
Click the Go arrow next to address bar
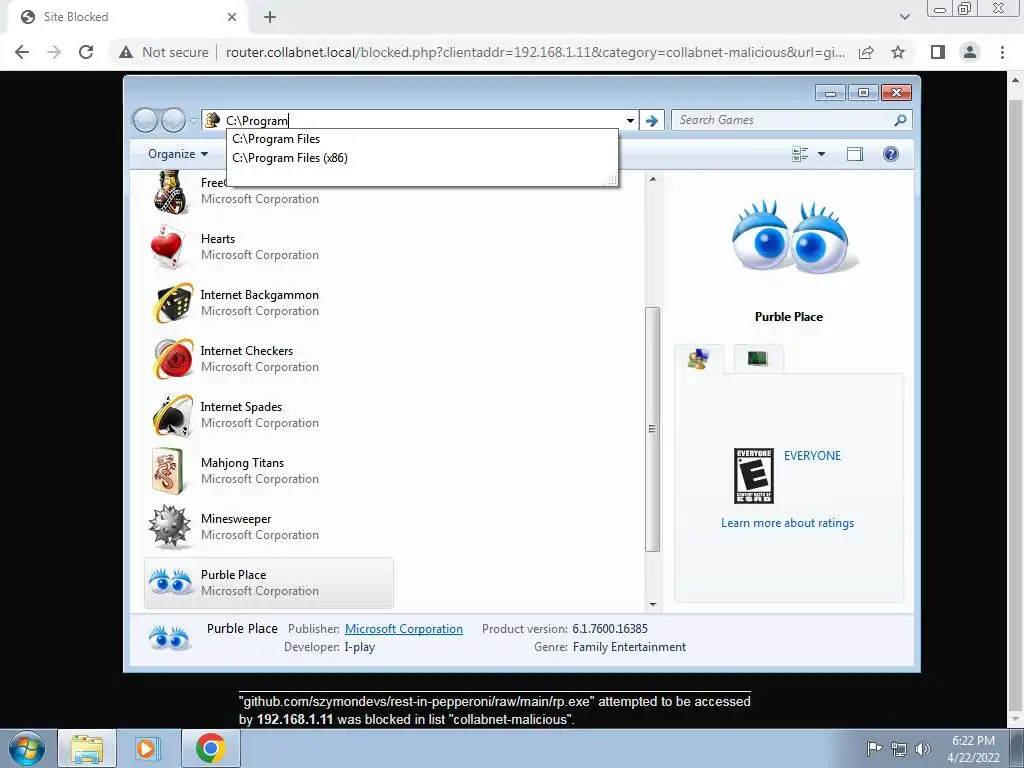pyautogui.click(x=652, y=120)
